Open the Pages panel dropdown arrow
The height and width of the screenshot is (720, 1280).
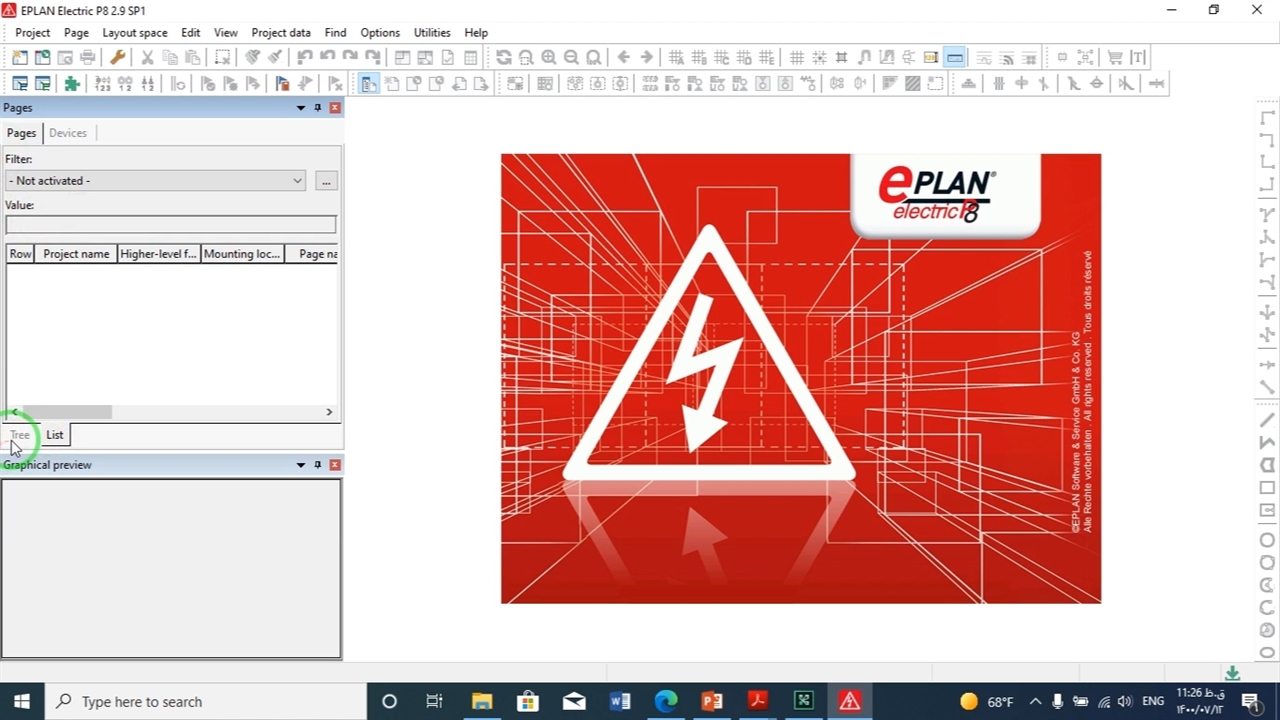tap(300, 108)
